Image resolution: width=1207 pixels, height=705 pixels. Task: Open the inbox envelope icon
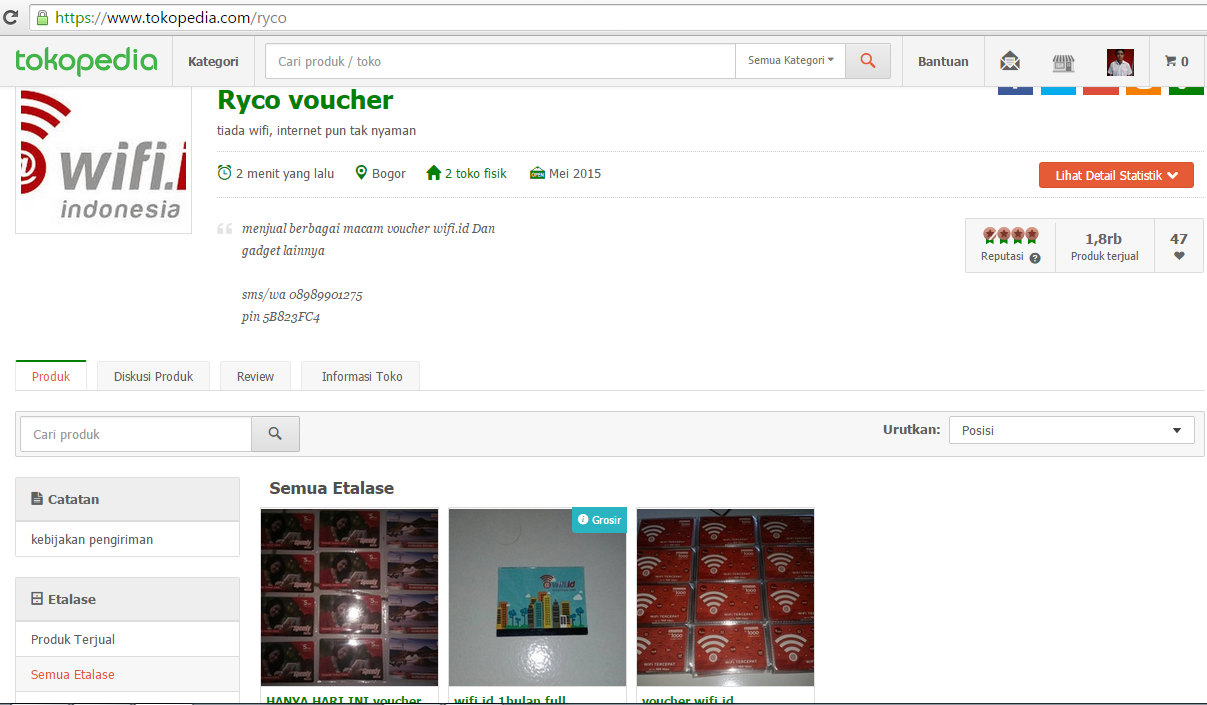[x=1010, y=62]
